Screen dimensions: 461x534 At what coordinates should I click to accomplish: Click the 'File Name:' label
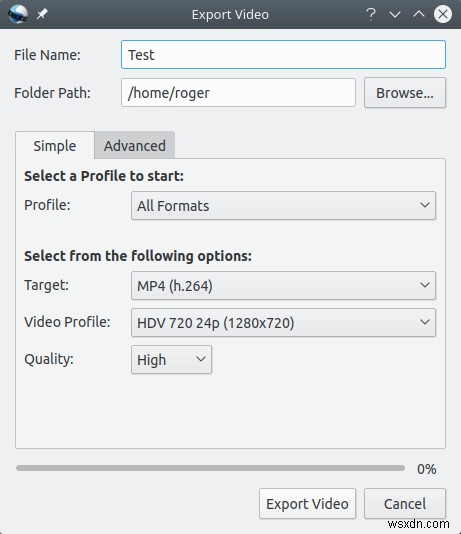47,55
